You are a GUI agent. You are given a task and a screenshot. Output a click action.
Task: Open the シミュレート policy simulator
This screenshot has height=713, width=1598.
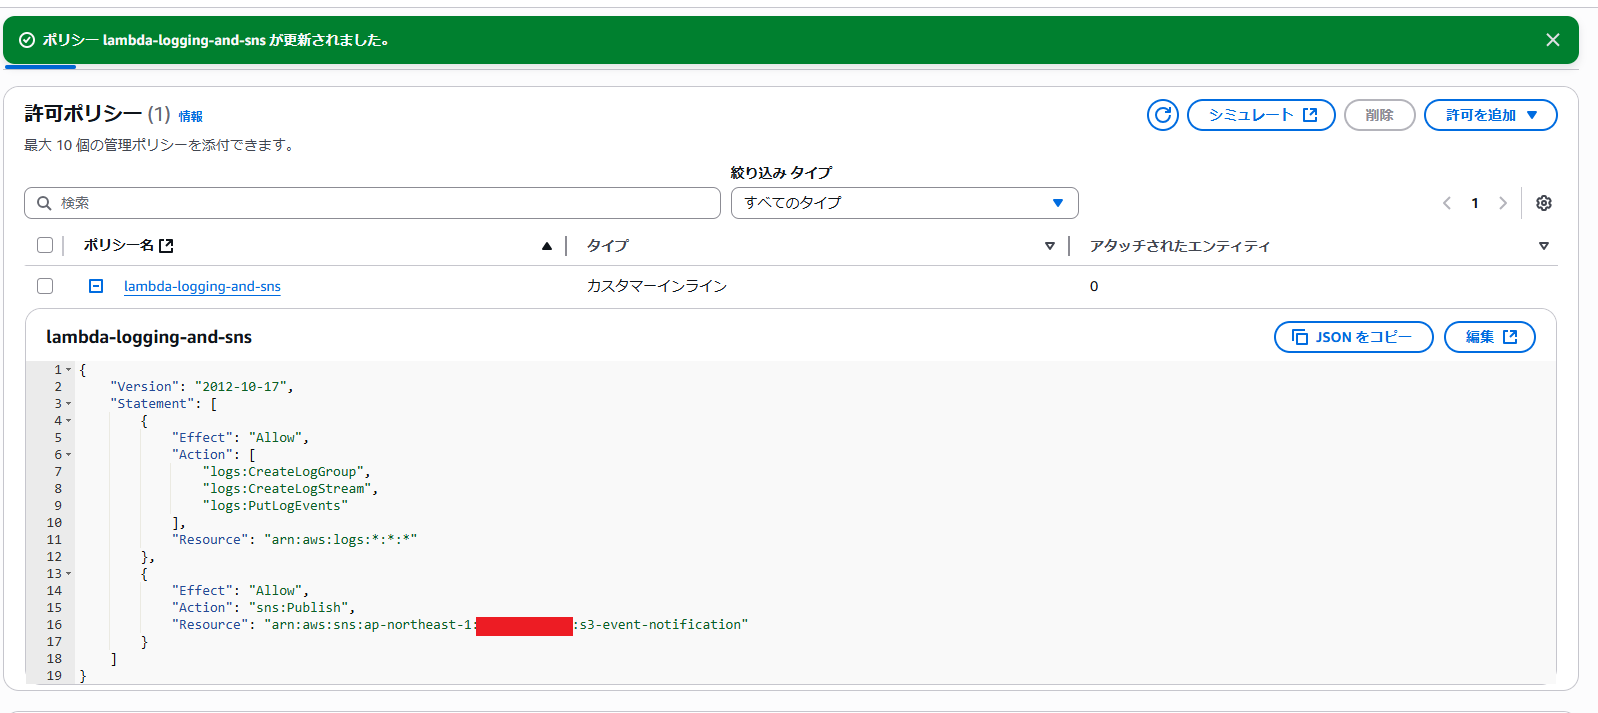(1261, 115)
